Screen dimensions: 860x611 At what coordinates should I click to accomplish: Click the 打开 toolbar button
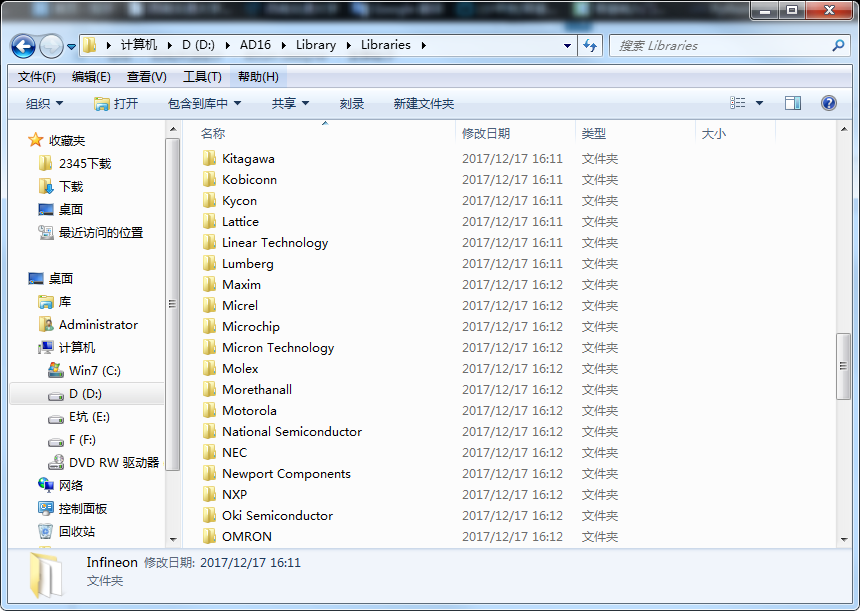(116, 103)
